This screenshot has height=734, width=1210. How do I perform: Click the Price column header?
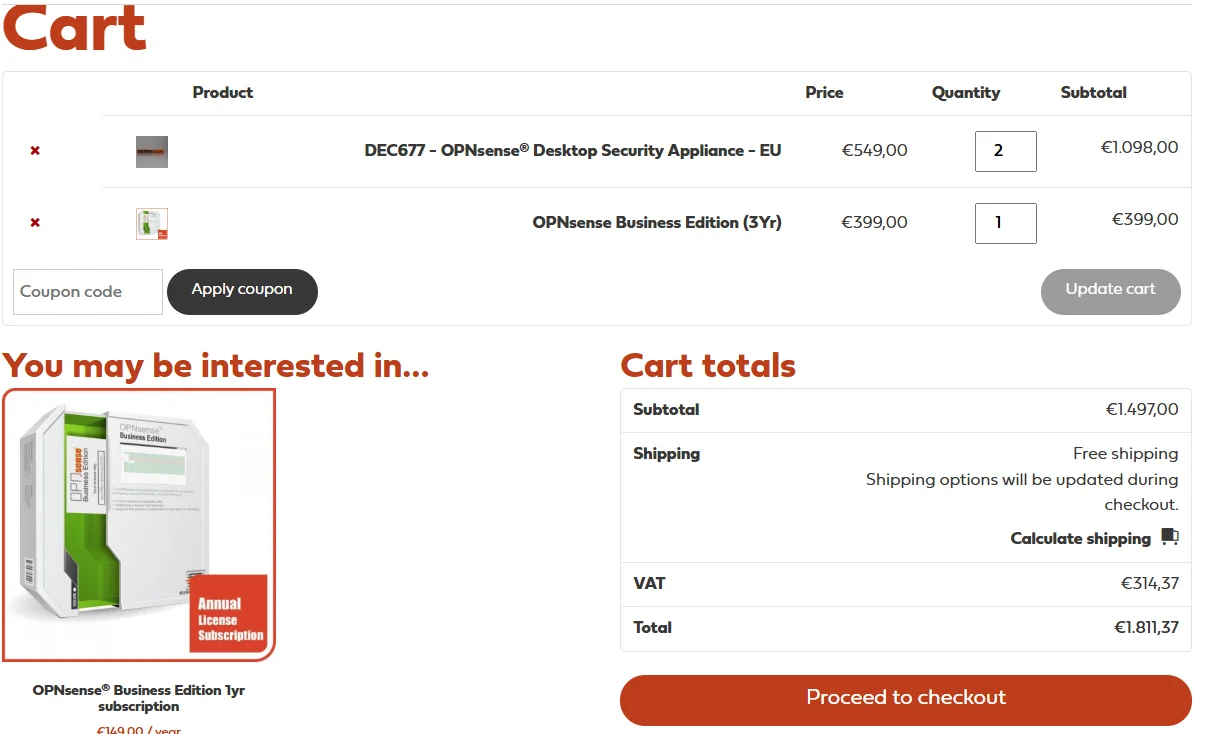click(825, 93)
